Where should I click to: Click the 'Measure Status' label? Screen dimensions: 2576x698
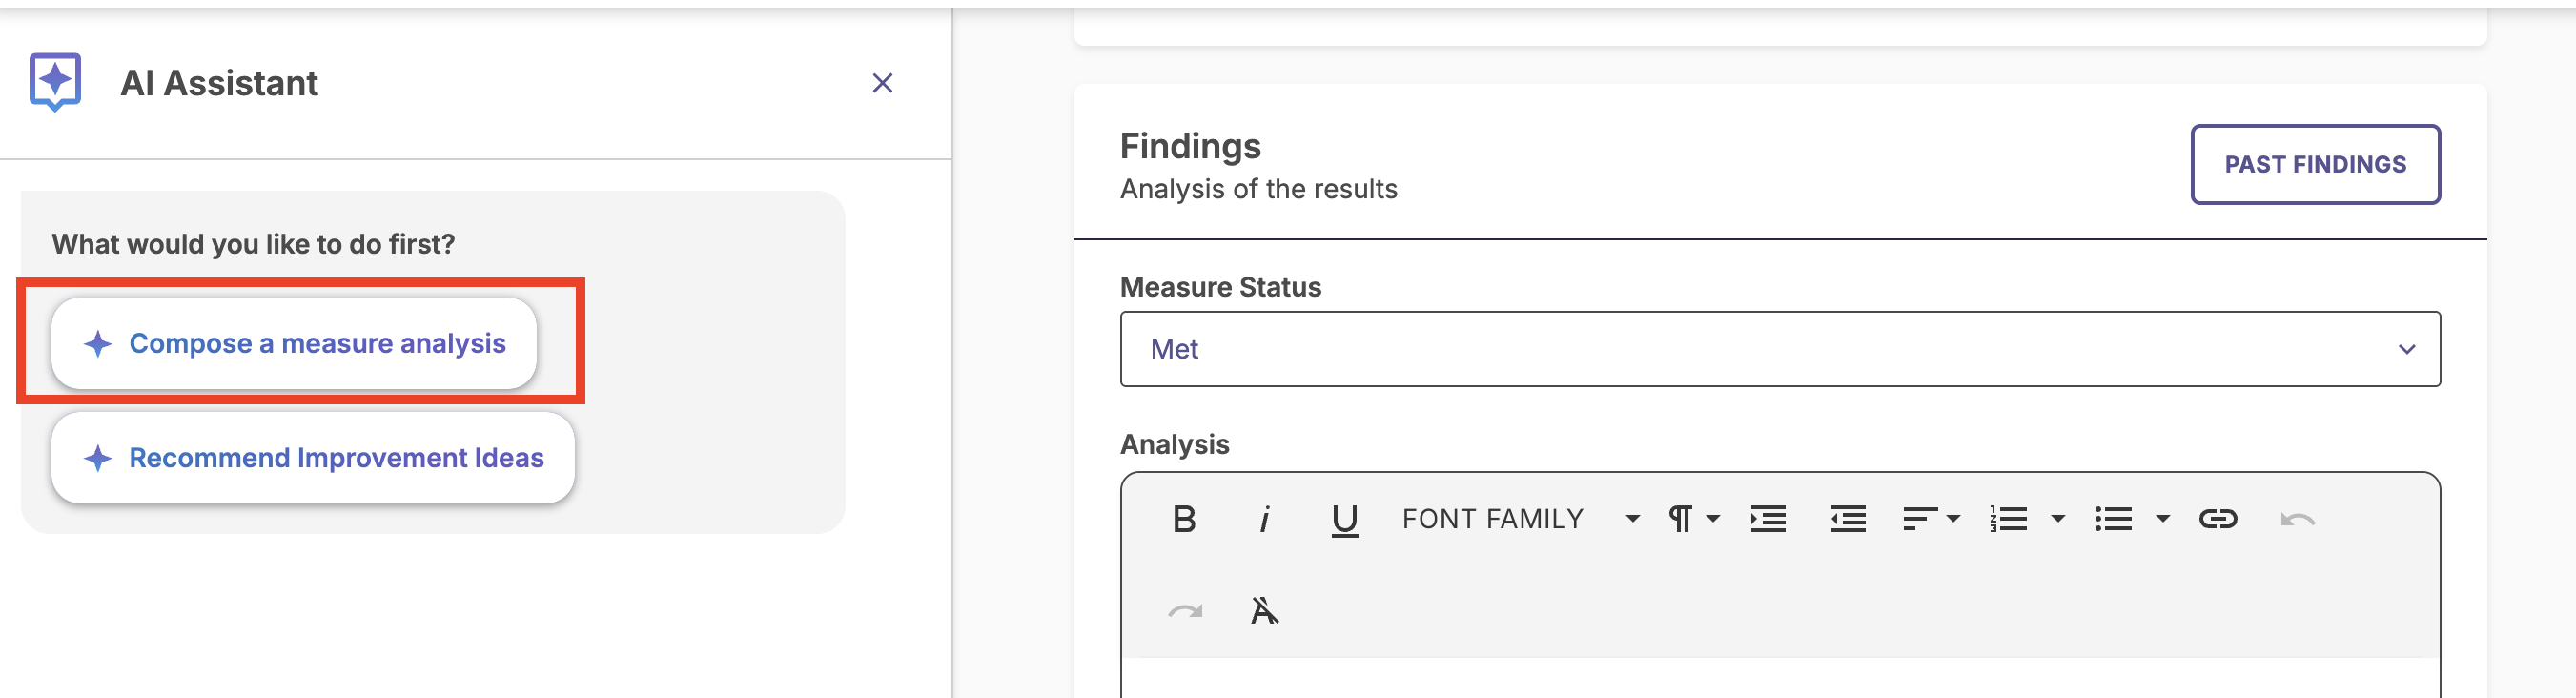[x=1220, y=287]
